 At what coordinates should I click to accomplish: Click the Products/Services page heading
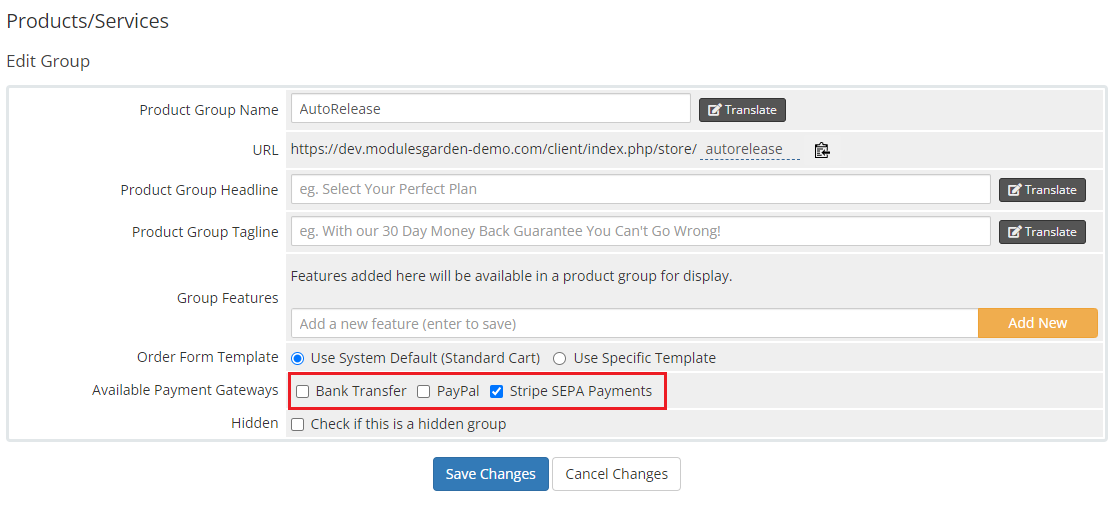[87, 21]
